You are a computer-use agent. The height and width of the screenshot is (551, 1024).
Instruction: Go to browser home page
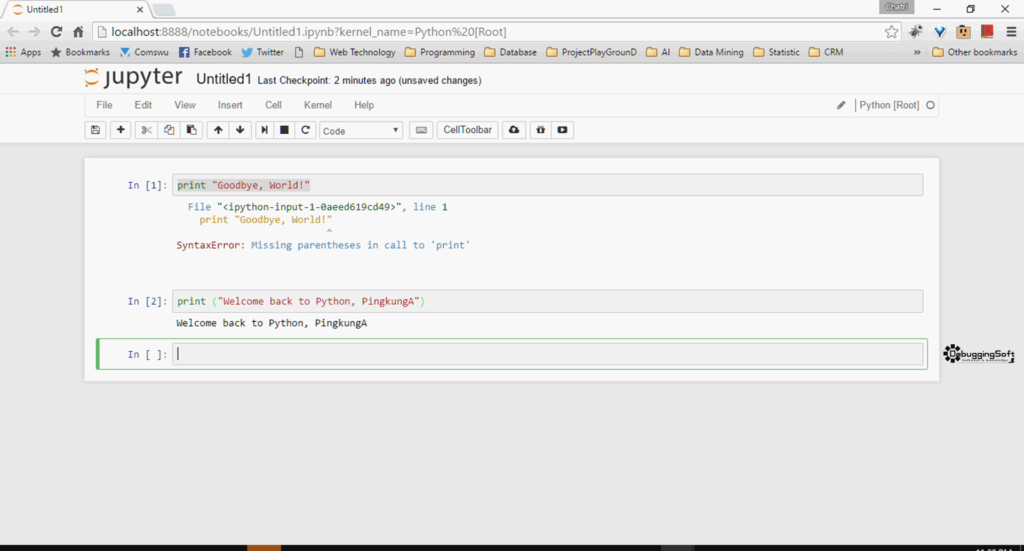click(x=78, y=31)
